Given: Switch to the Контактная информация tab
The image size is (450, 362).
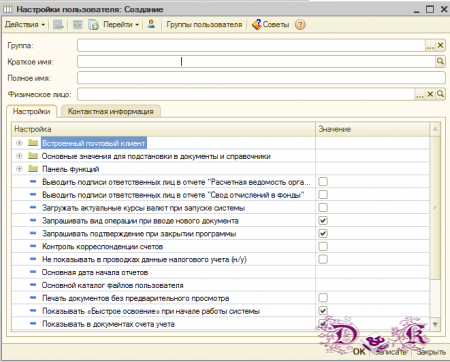Looking at the screenshot, I should pos(111,111).
